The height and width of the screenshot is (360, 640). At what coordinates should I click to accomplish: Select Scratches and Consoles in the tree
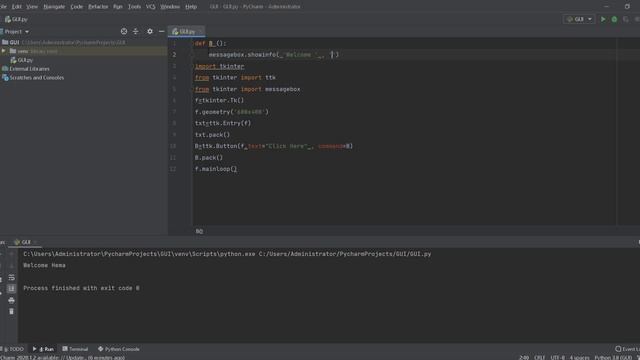[x=37, y=78]
